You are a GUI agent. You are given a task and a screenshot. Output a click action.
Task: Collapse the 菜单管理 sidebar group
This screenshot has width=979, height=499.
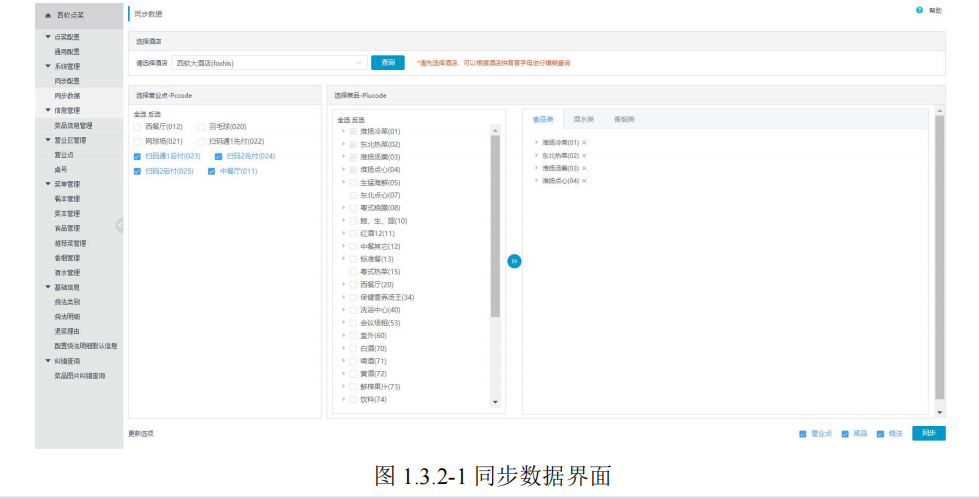pyautogui.click(x=48, y=184)
